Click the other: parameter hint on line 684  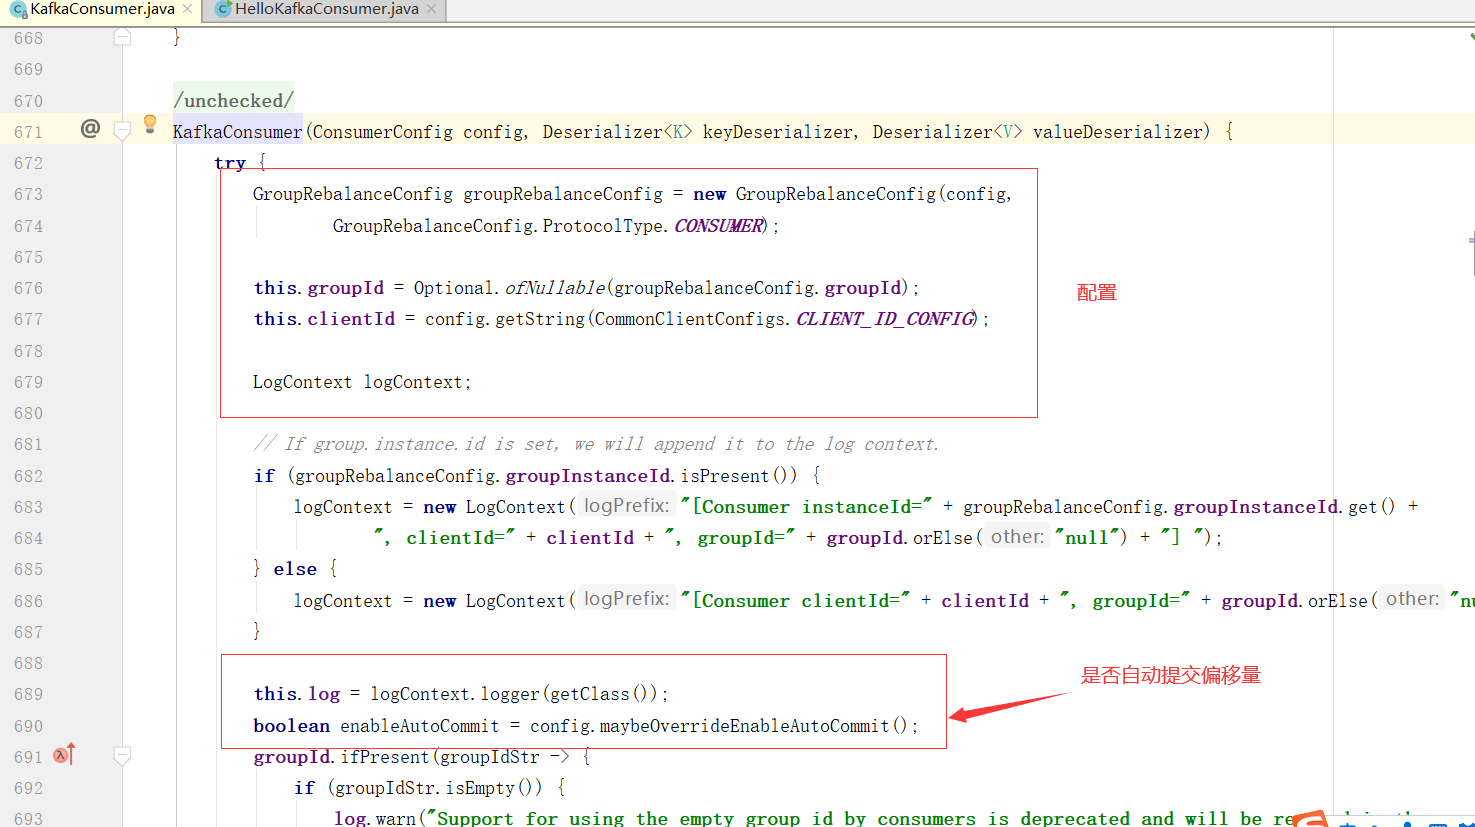[x=1017, y=537]
